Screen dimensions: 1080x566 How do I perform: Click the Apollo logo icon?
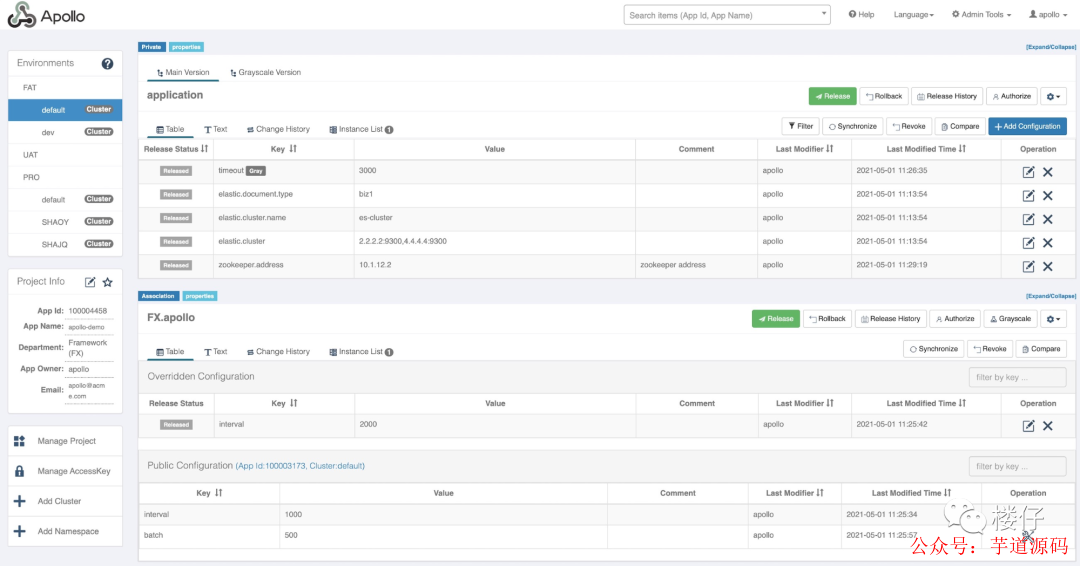click(21, 15)
